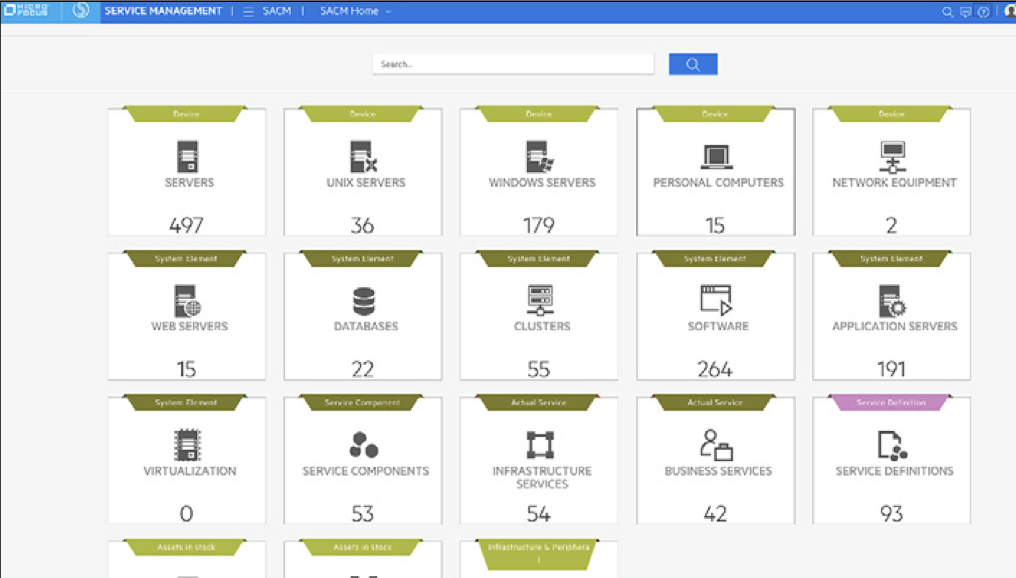Screen dimensions: 1016x578
Task: Click the Service Management title
Action: tap(163, 11)
